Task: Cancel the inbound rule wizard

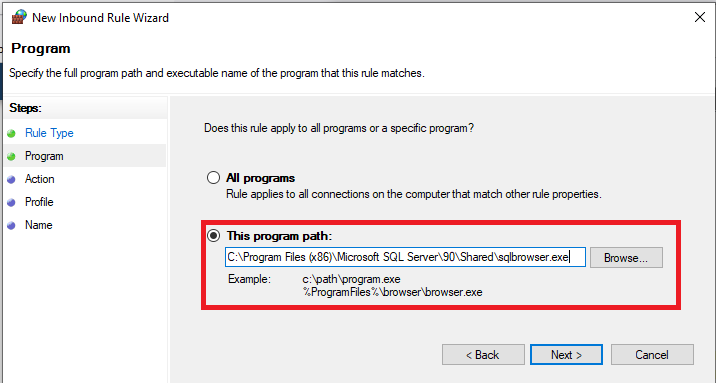Action: click(652, 355)
